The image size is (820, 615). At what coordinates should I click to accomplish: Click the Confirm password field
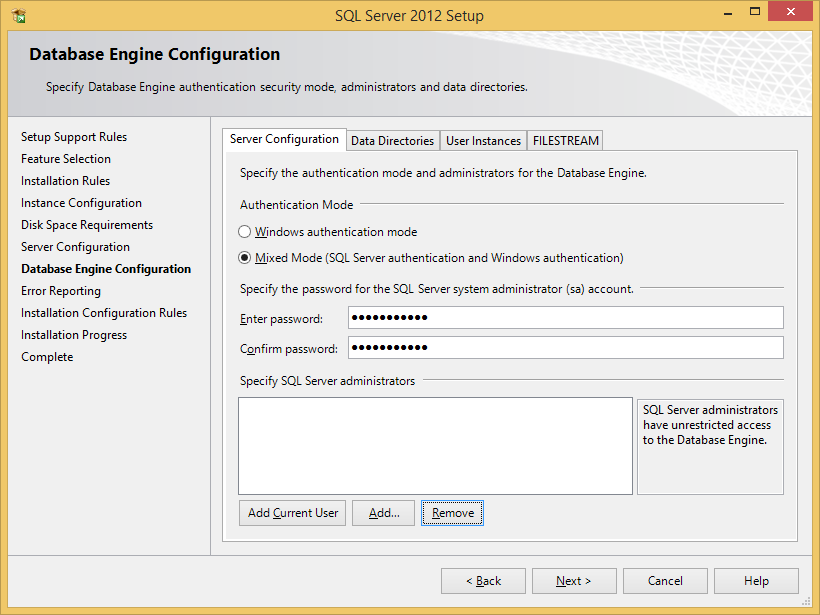coord(566,347)
